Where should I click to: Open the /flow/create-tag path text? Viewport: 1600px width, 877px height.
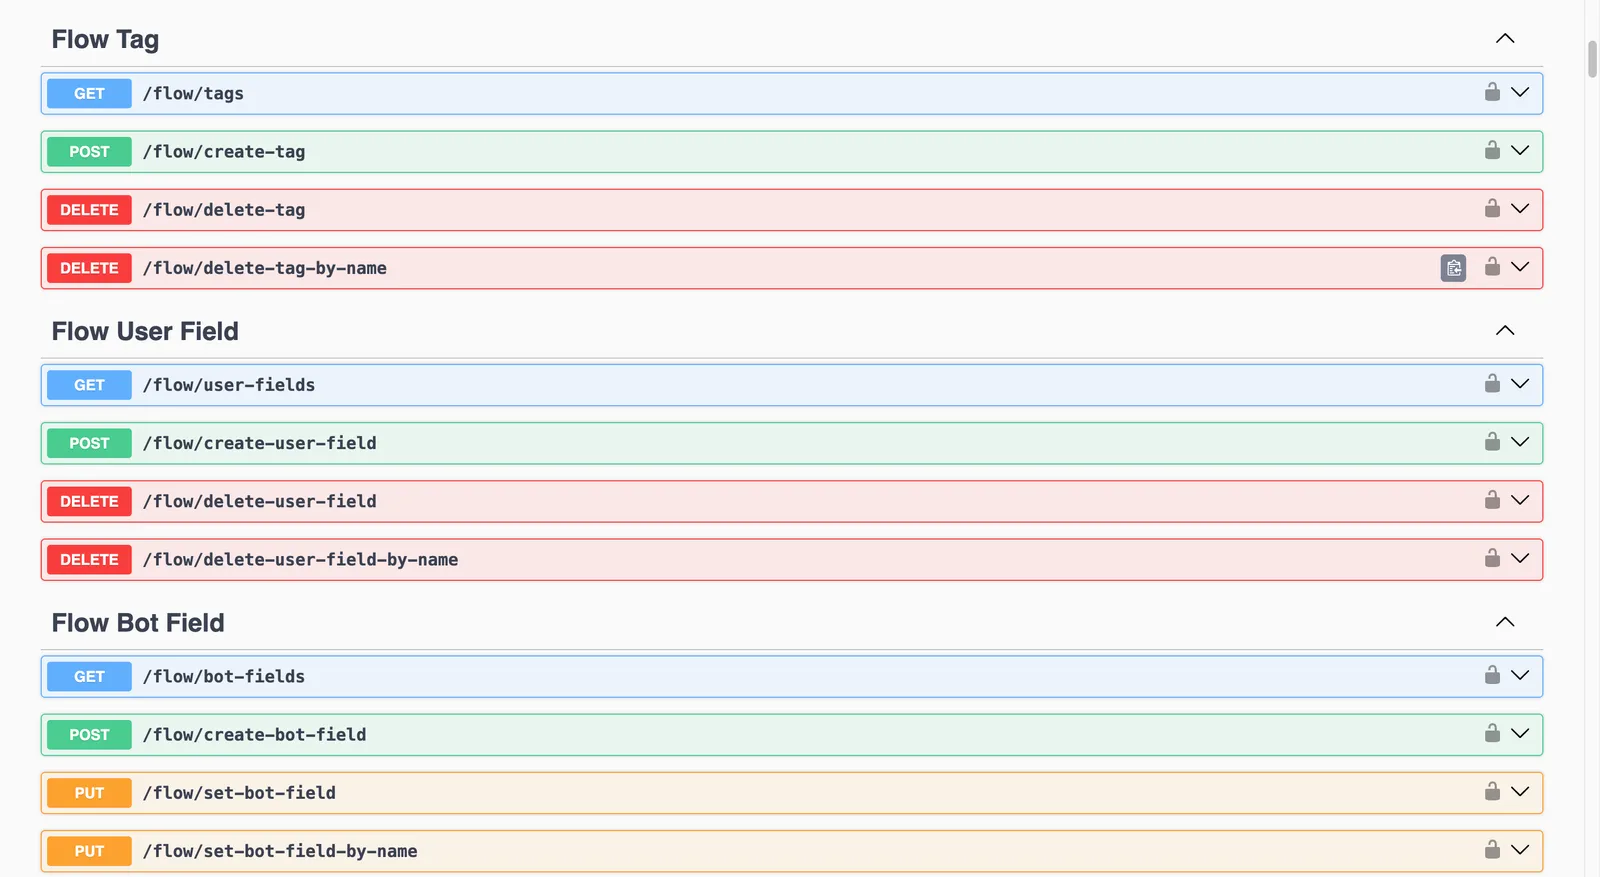[224, 151]
